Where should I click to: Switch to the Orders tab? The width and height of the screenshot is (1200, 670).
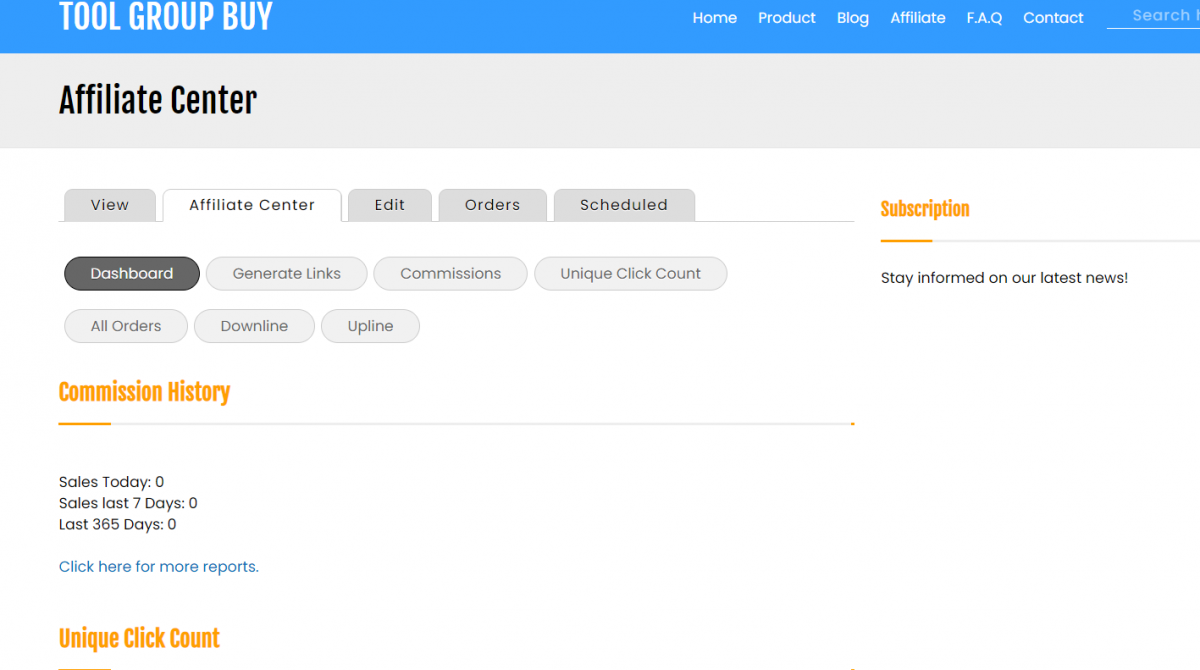[492, 205]
